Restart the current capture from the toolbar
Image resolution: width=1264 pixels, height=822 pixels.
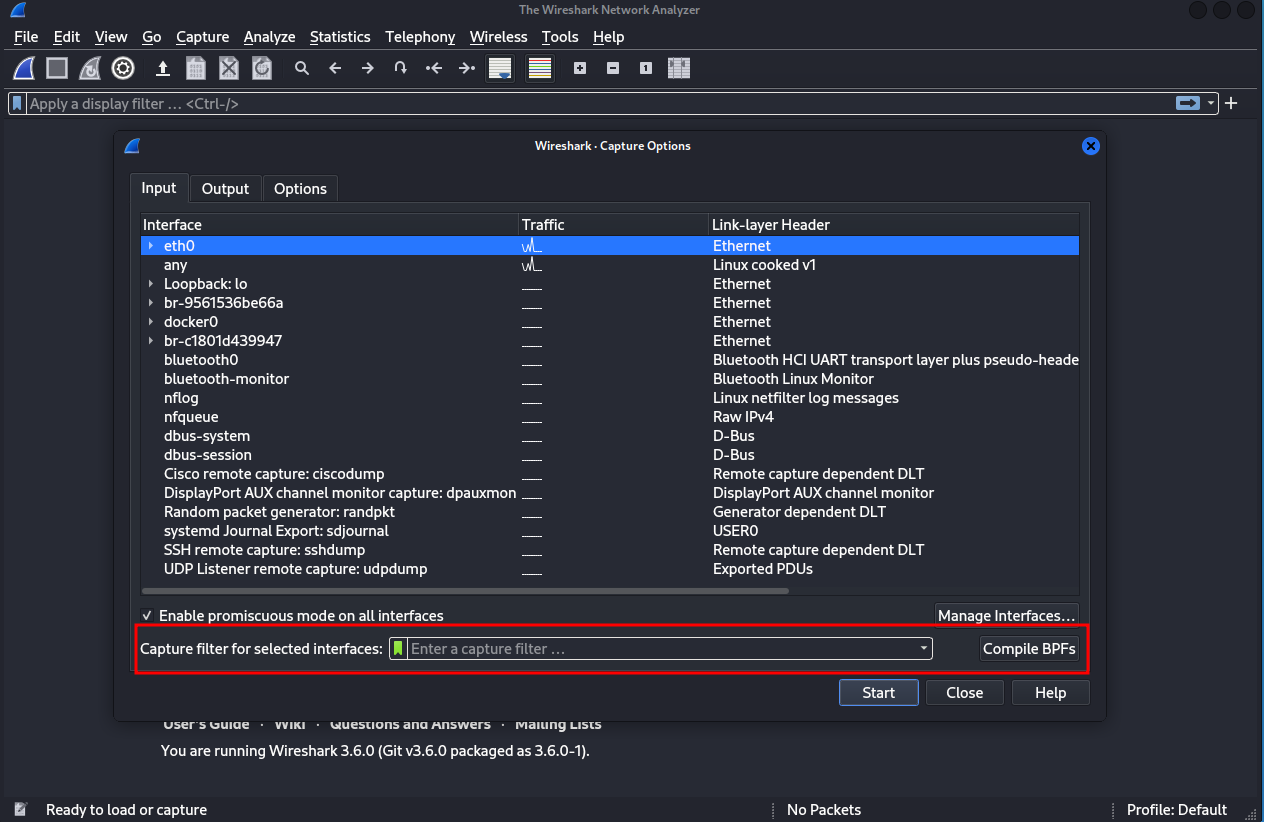tap(90, 68)
